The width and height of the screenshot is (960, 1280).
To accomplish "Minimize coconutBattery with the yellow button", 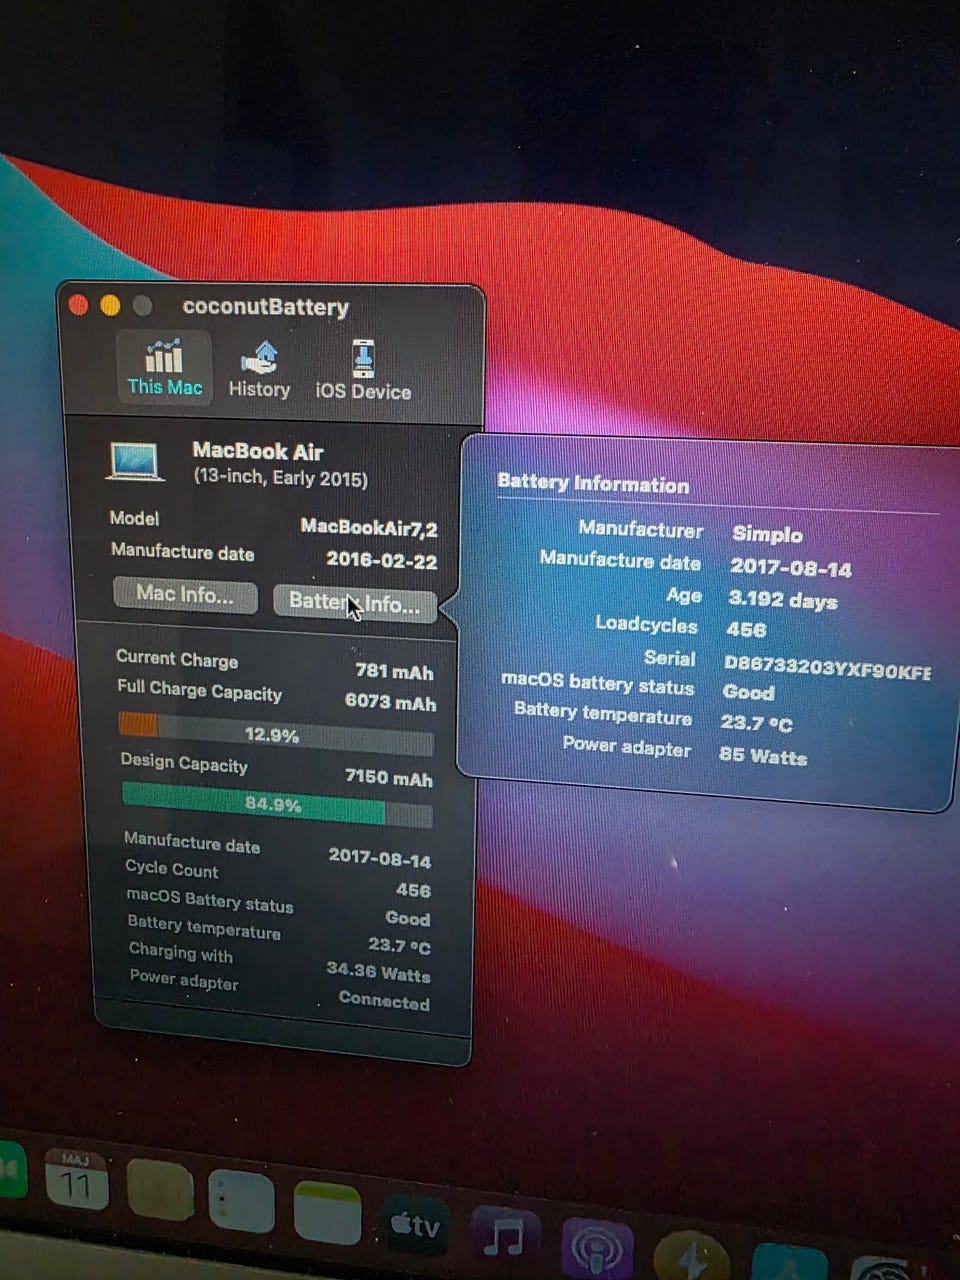I will tap(110, 305).
